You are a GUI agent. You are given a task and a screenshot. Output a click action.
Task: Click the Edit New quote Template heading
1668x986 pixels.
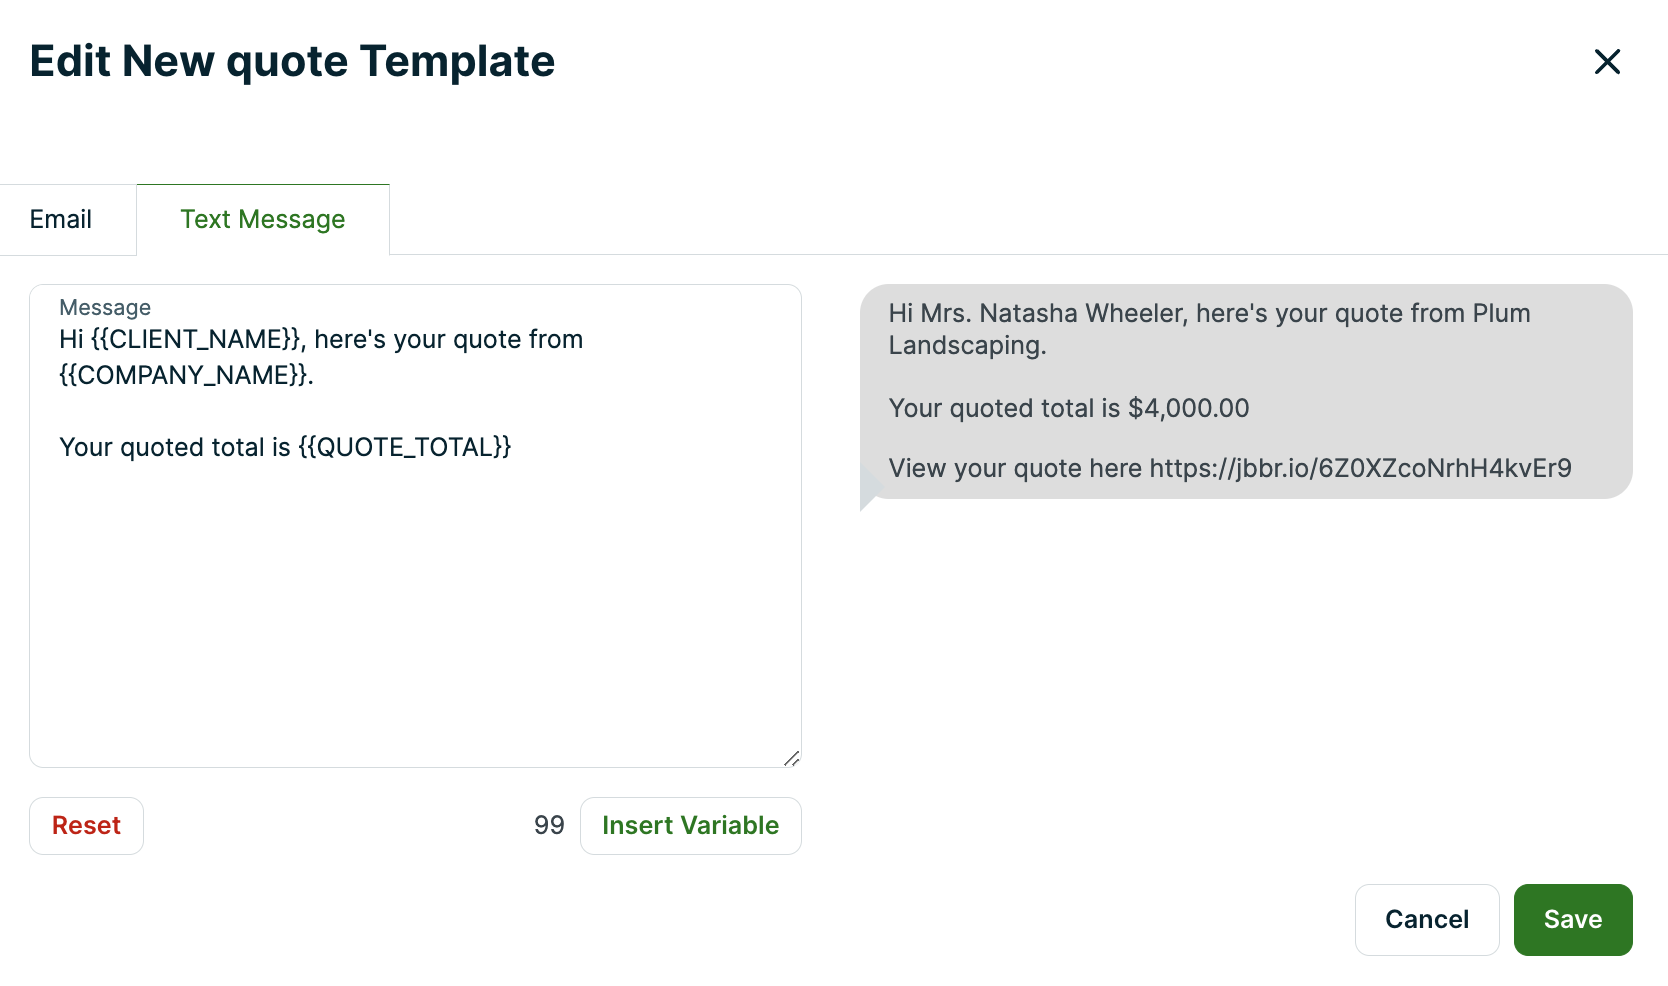[x=292, y=61]
